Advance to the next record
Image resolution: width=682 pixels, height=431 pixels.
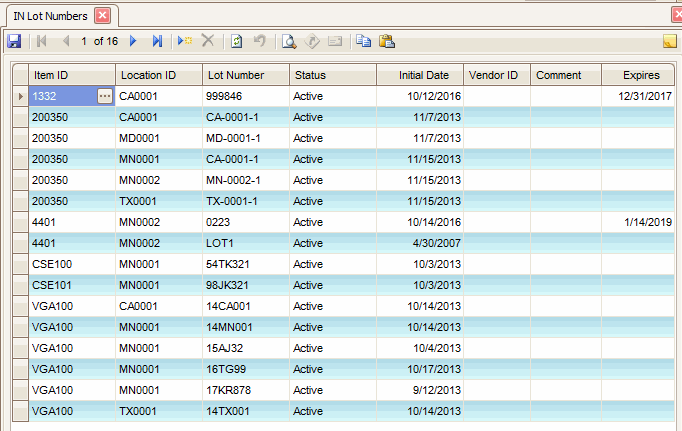(133, 41)
